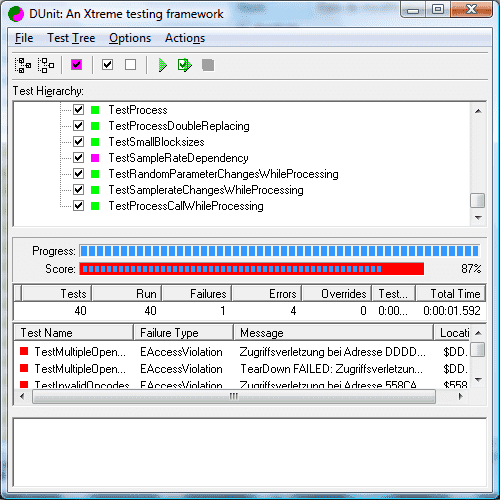
Task: Click the Errors column header
Action: click(x=267, y=294)
